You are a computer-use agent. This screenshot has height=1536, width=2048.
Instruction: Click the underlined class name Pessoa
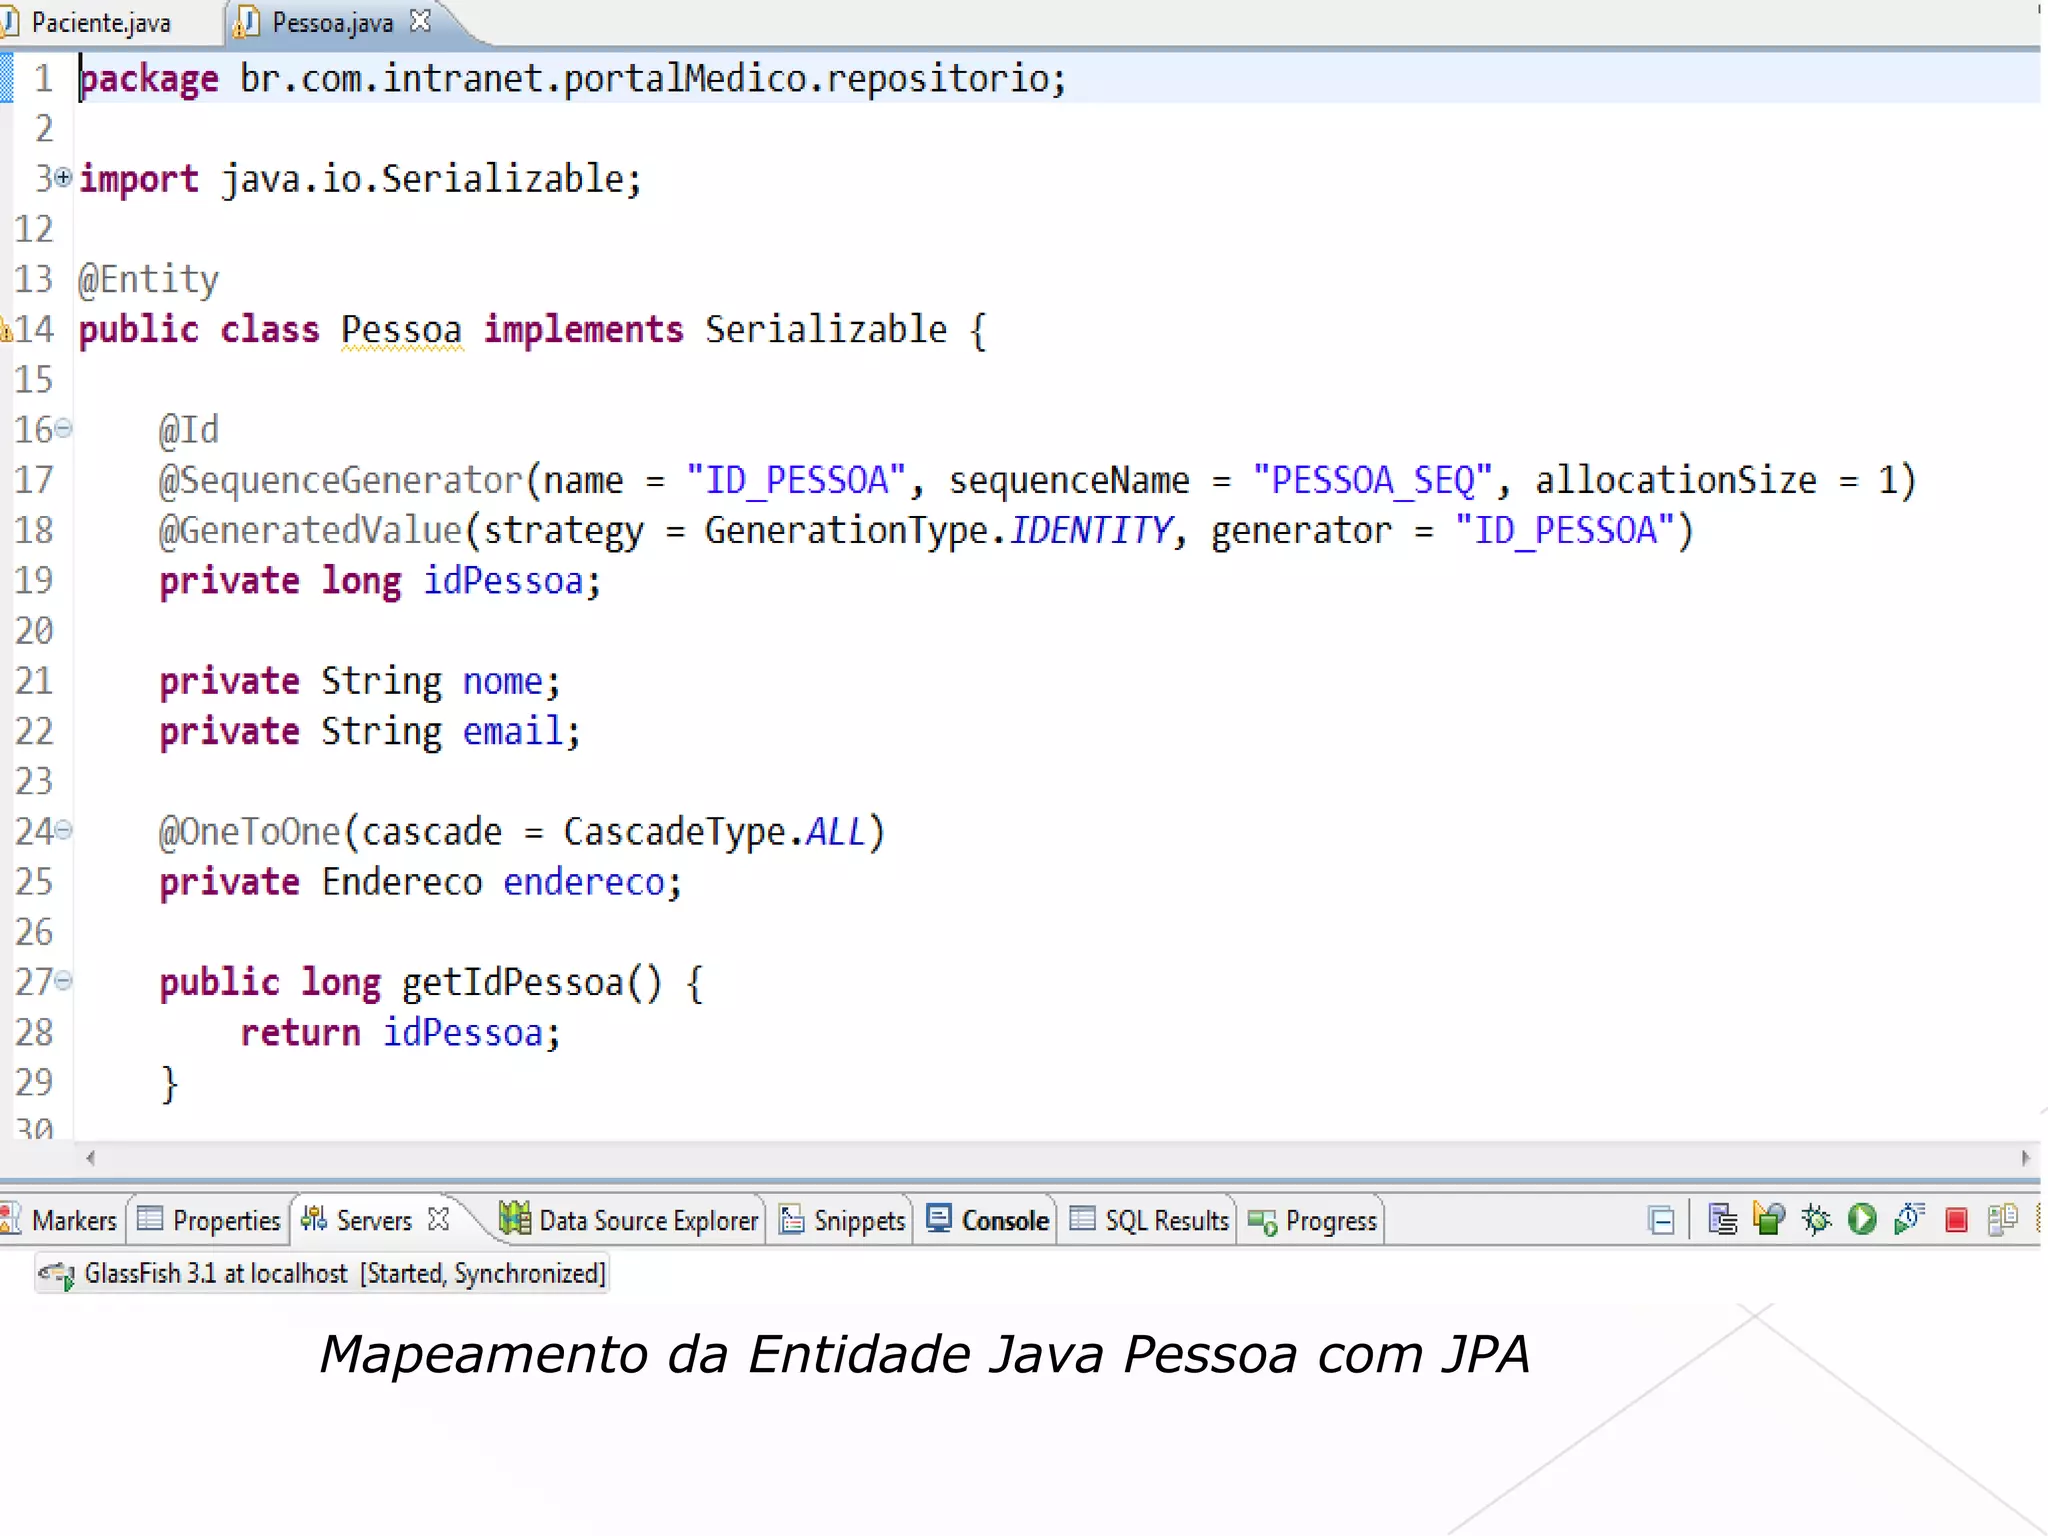point(402,330)
